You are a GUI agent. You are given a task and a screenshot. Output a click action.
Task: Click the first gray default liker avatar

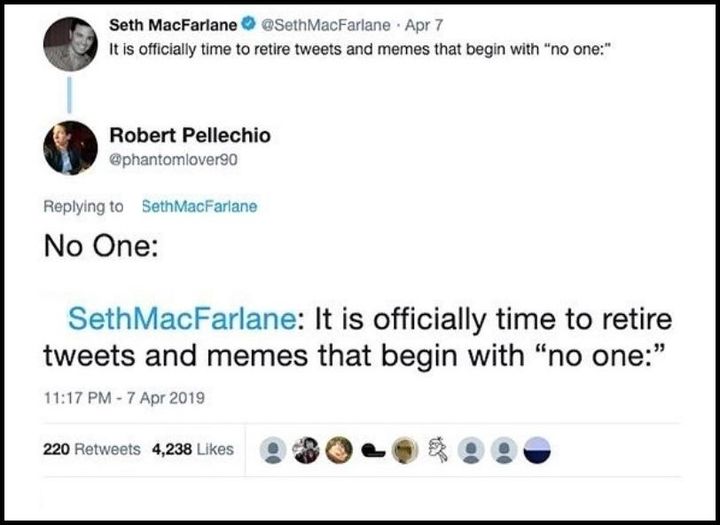[271, 451]
